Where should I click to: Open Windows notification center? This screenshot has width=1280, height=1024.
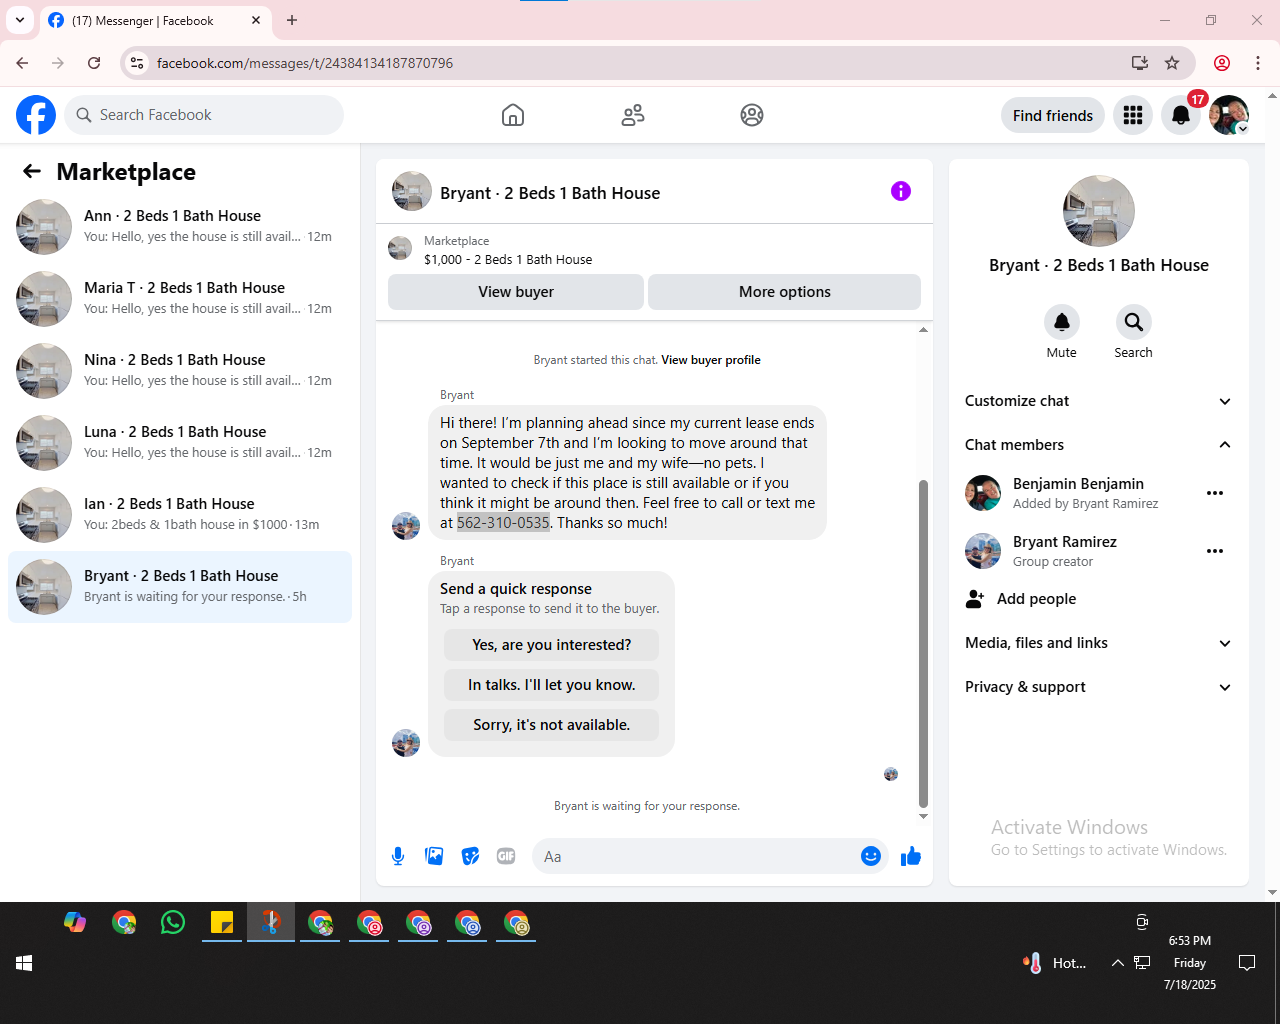[x=1247, y=963]
